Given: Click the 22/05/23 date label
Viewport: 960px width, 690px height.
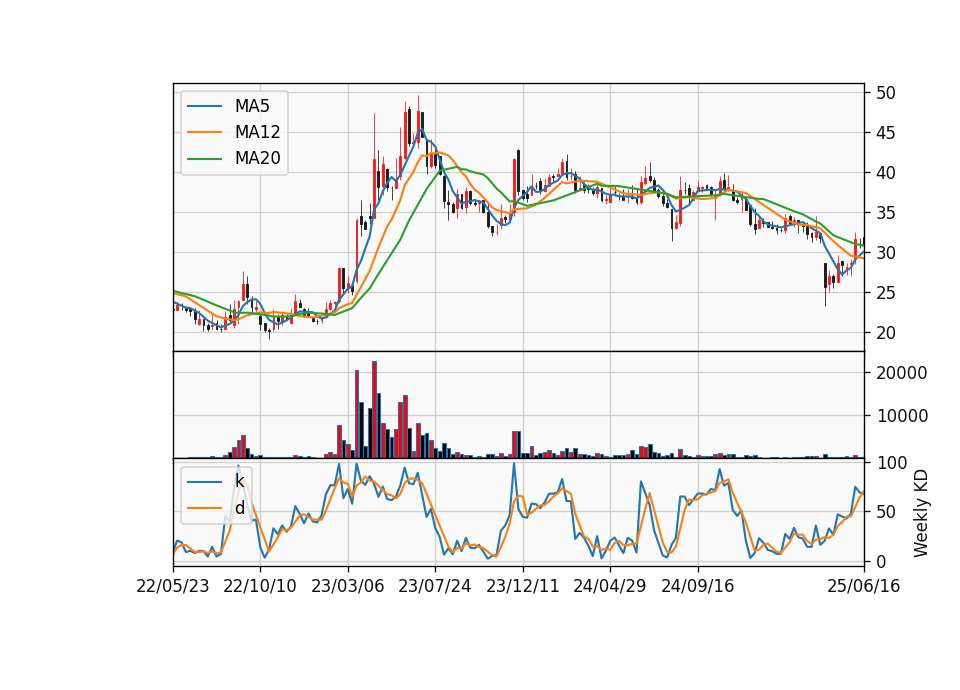Looking at the screenshot, I should click(173, 586).
